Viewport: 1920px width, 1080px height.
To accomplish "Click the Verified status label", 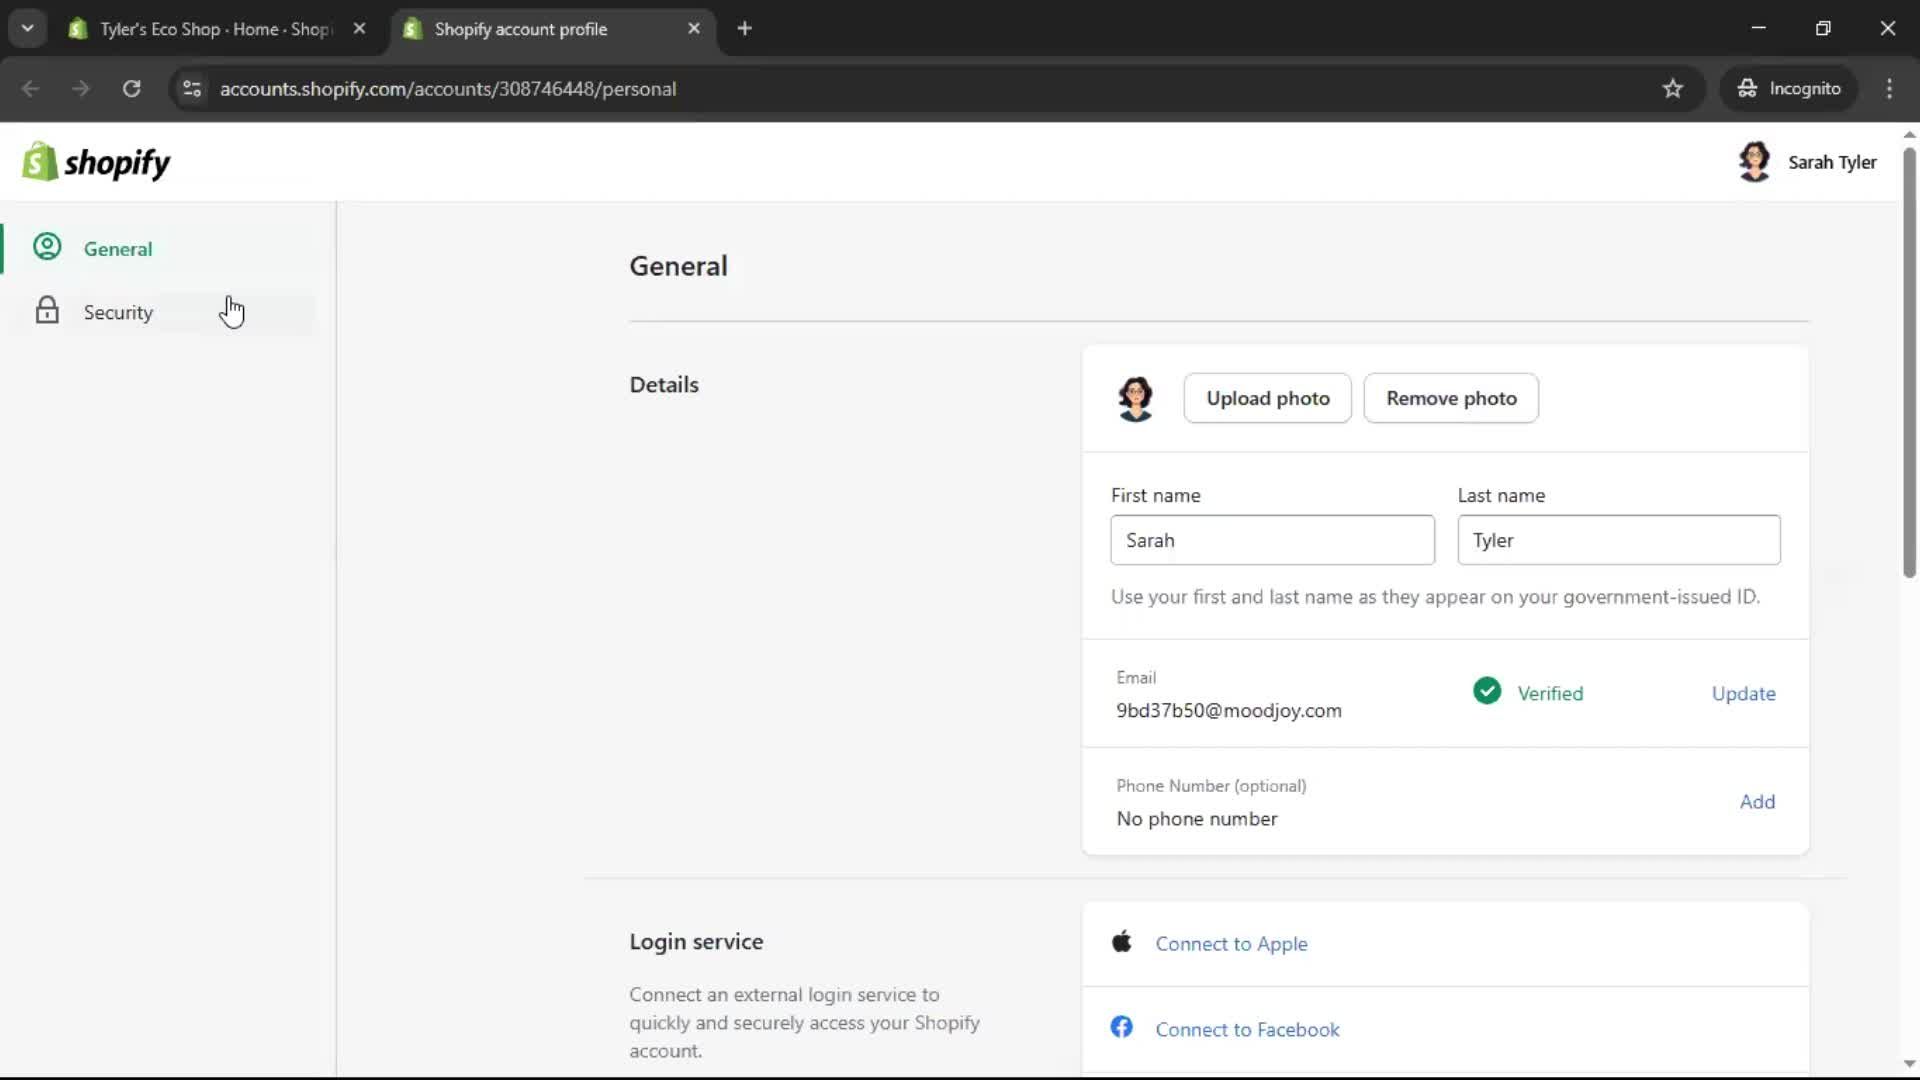I will pyautogui.click(x=1550, y=693).
